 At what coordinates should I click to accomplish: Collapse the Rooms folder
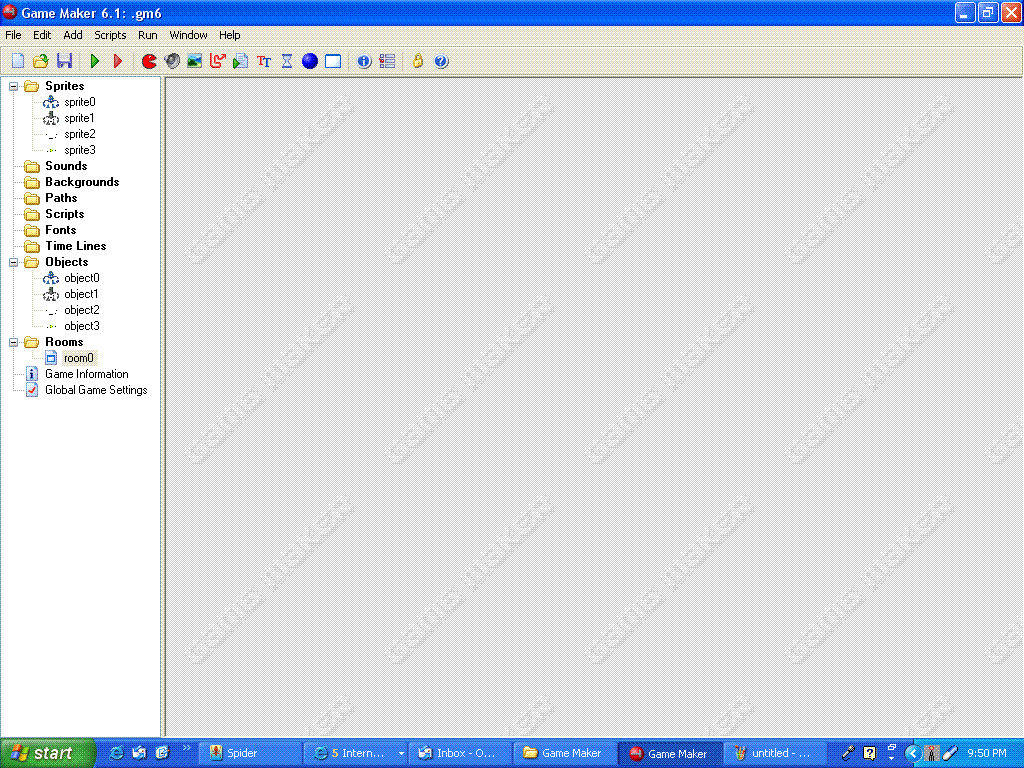click(x=13, y=342)
